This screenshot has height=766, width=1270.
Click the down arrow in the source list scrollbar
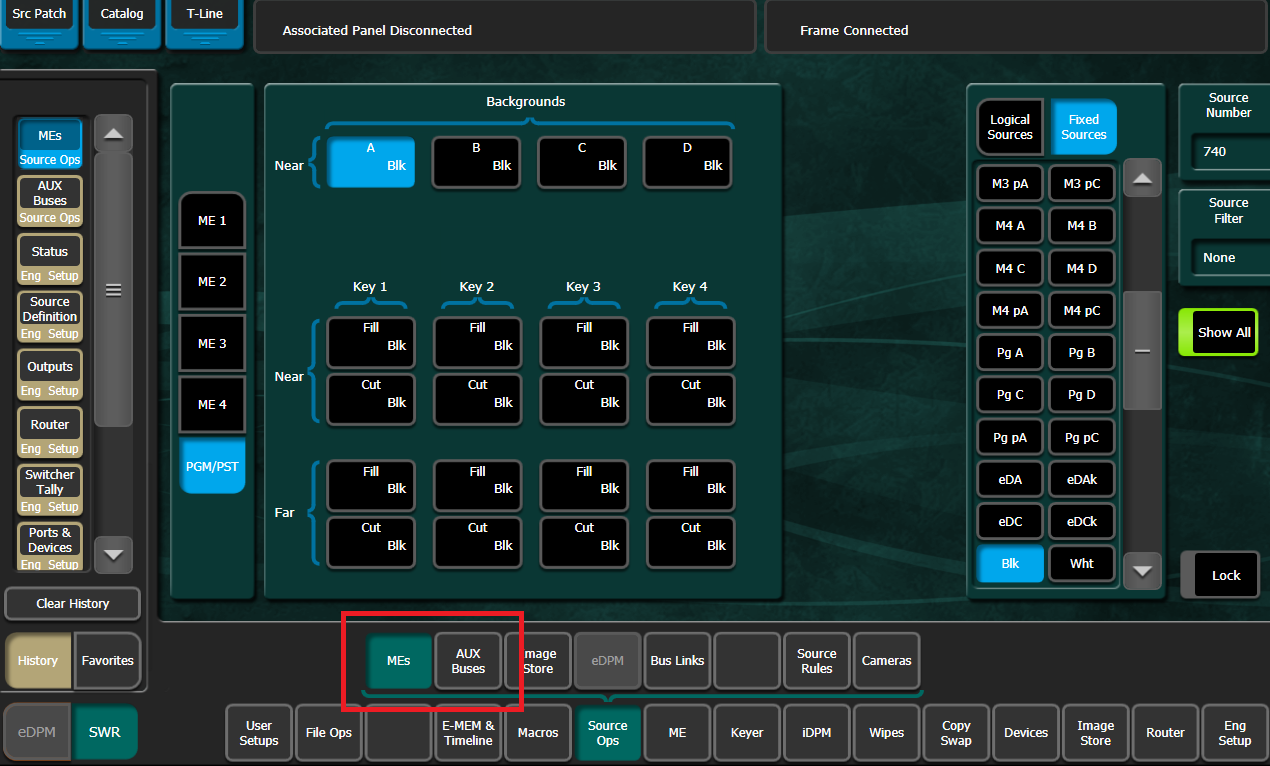click(x=1142, y=572)
